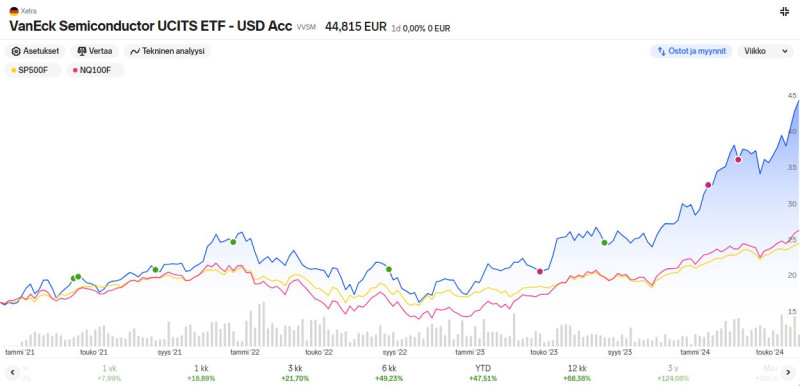Click the touko '22 axis label
This screenshot has height=386, width=800.
[x=319, y=352]
